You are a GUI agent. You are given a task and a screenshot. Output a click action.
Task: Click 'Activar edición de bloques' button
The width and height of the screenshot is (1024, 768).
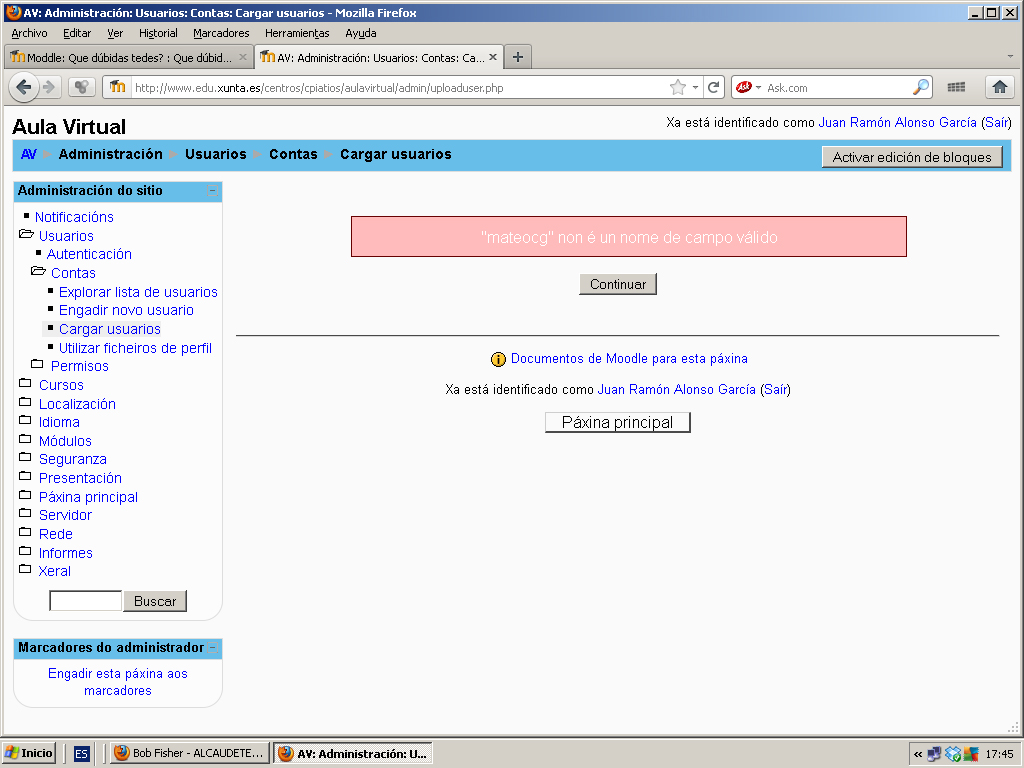click(912, 157)
